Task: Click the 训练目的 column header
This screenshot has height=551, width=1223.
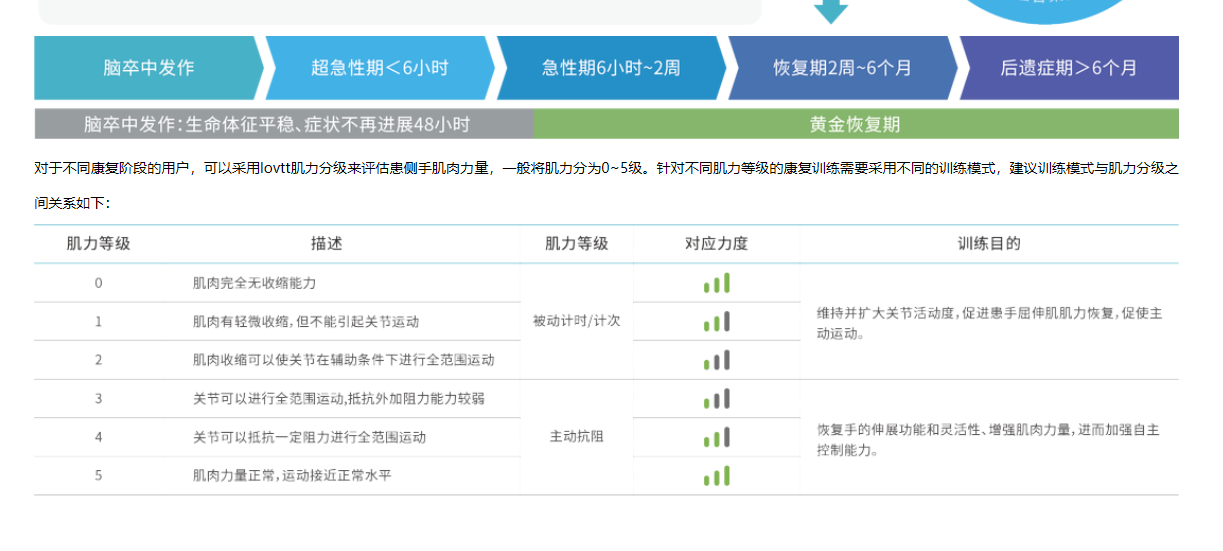Action: 989,244
